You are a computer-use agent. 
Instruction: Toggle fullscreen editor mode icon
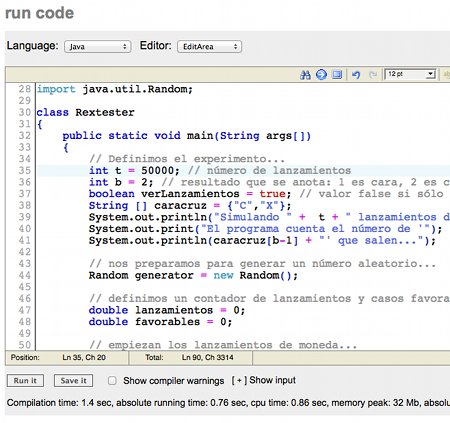[x=337, y=74]
